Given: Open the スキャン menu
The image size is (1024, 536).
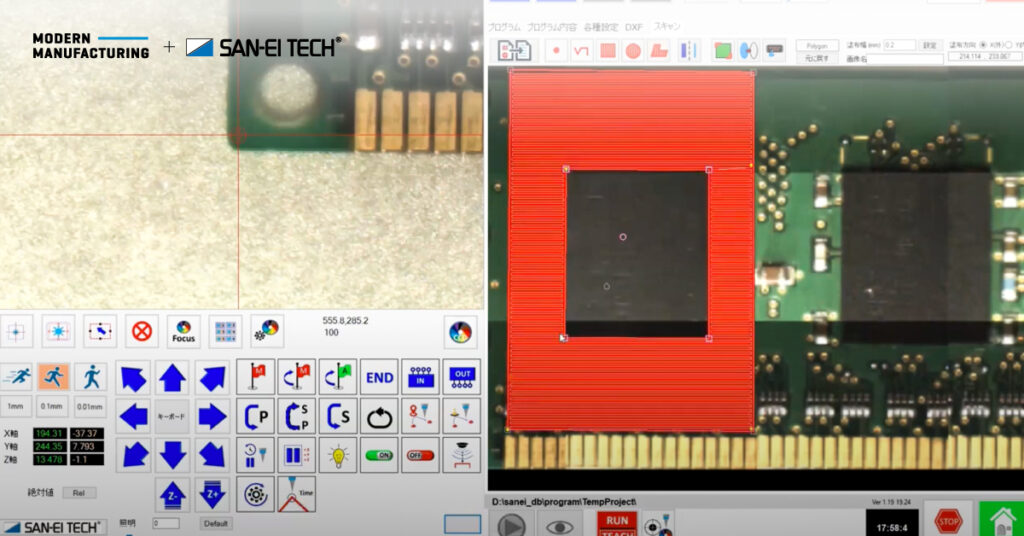Looking at the screenshot, I should [666, 27].
